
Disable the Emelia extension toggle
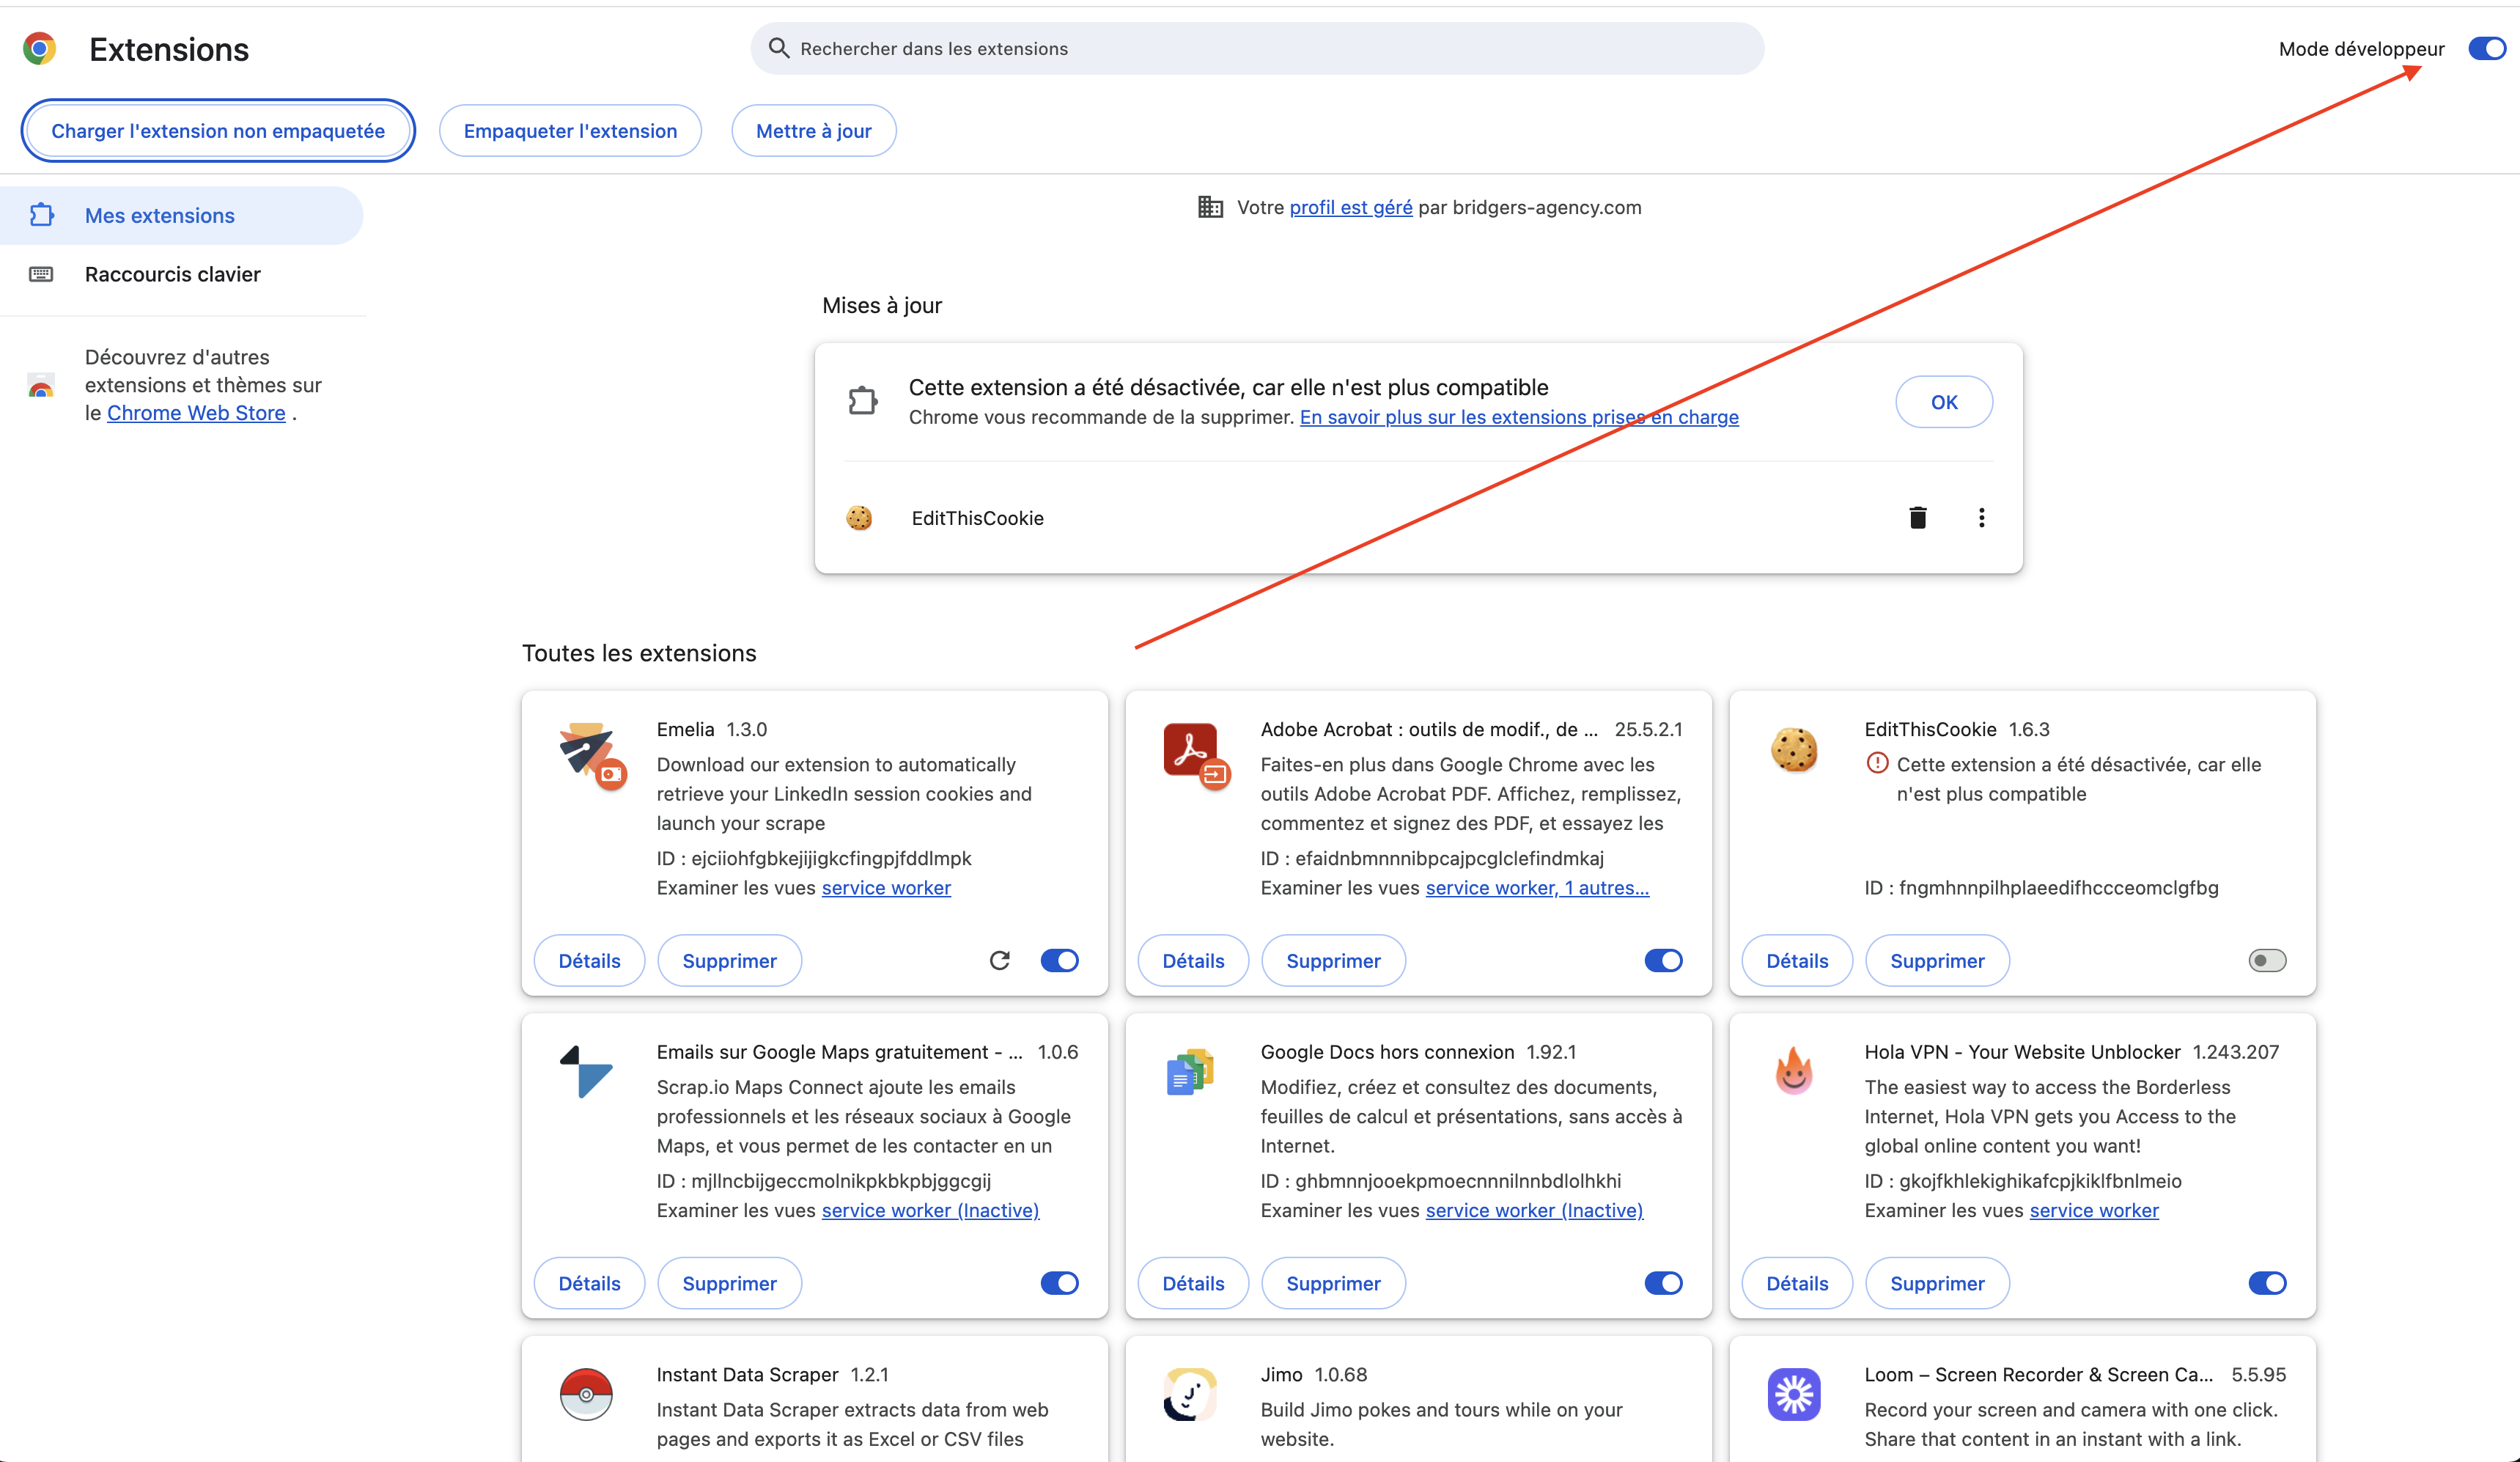tap(1059, 961)
